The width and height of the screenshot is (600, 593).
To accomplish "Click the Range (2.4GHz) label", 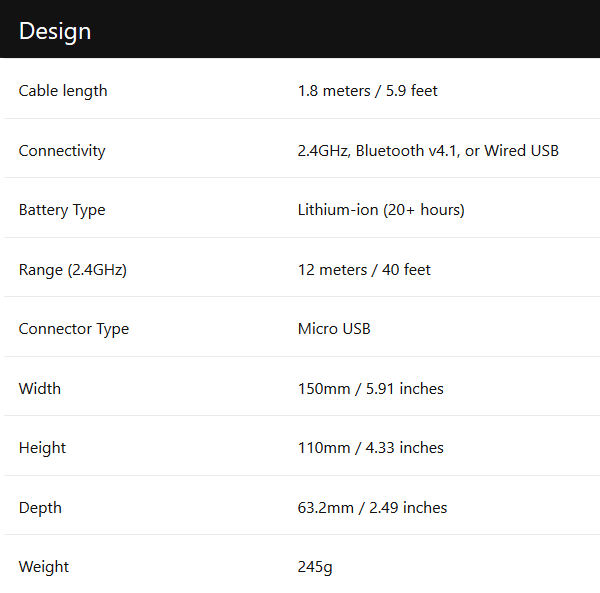I will click(x=73, y=270).
